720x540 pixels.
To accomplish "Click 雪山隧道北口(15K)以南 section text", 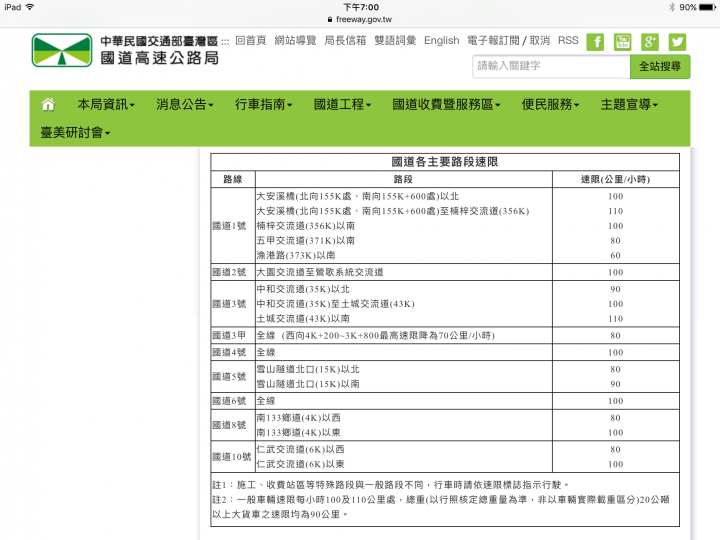I will click(308, 384).
